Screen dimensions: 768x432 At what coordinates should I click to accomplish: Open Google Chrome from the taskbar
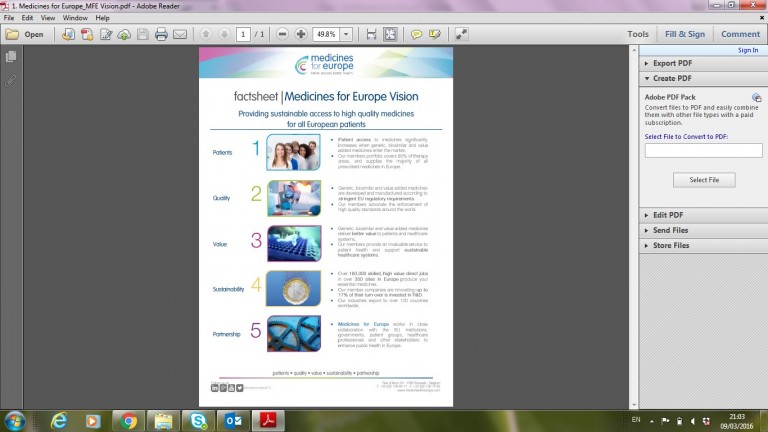click(129, 421)
